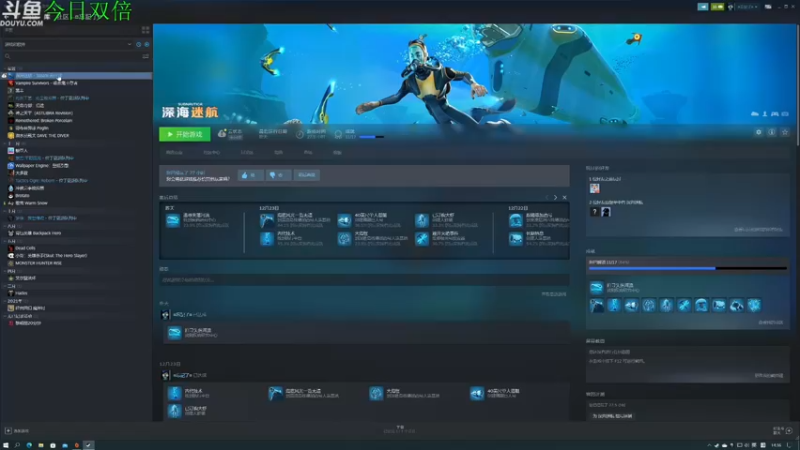Image resolution: width=800 pixels, height=450 pixels.
Task: Dismiss the recent activity panel with X
Action: 564,197
